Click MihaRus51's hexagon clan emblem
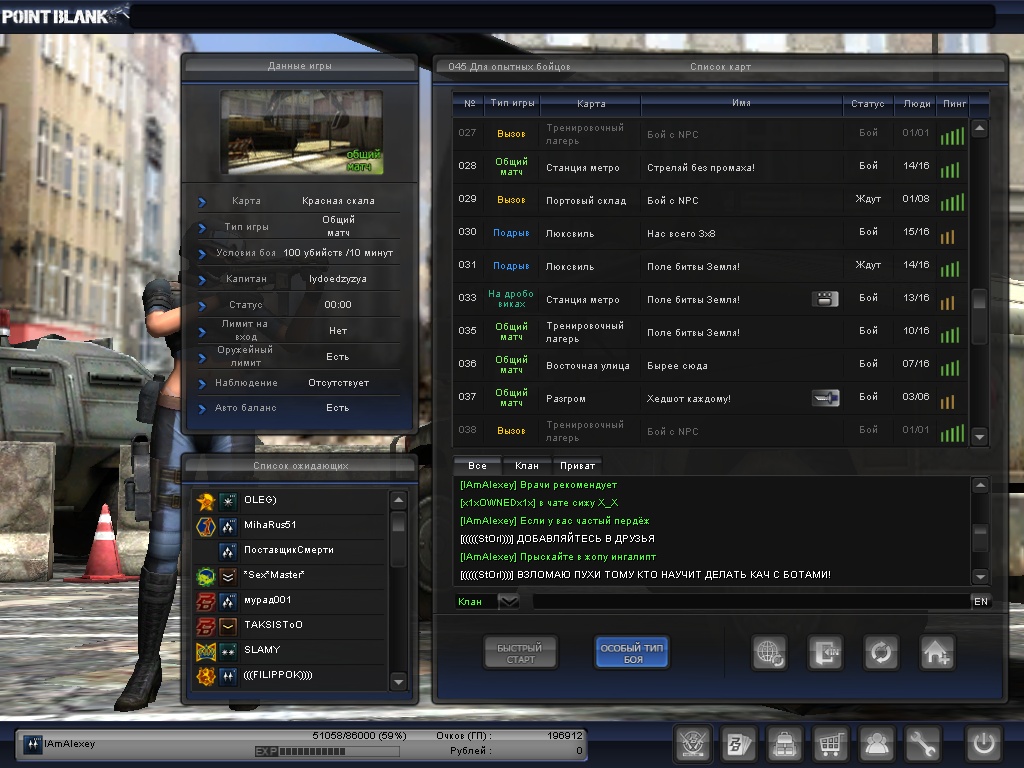 point(206,526)
